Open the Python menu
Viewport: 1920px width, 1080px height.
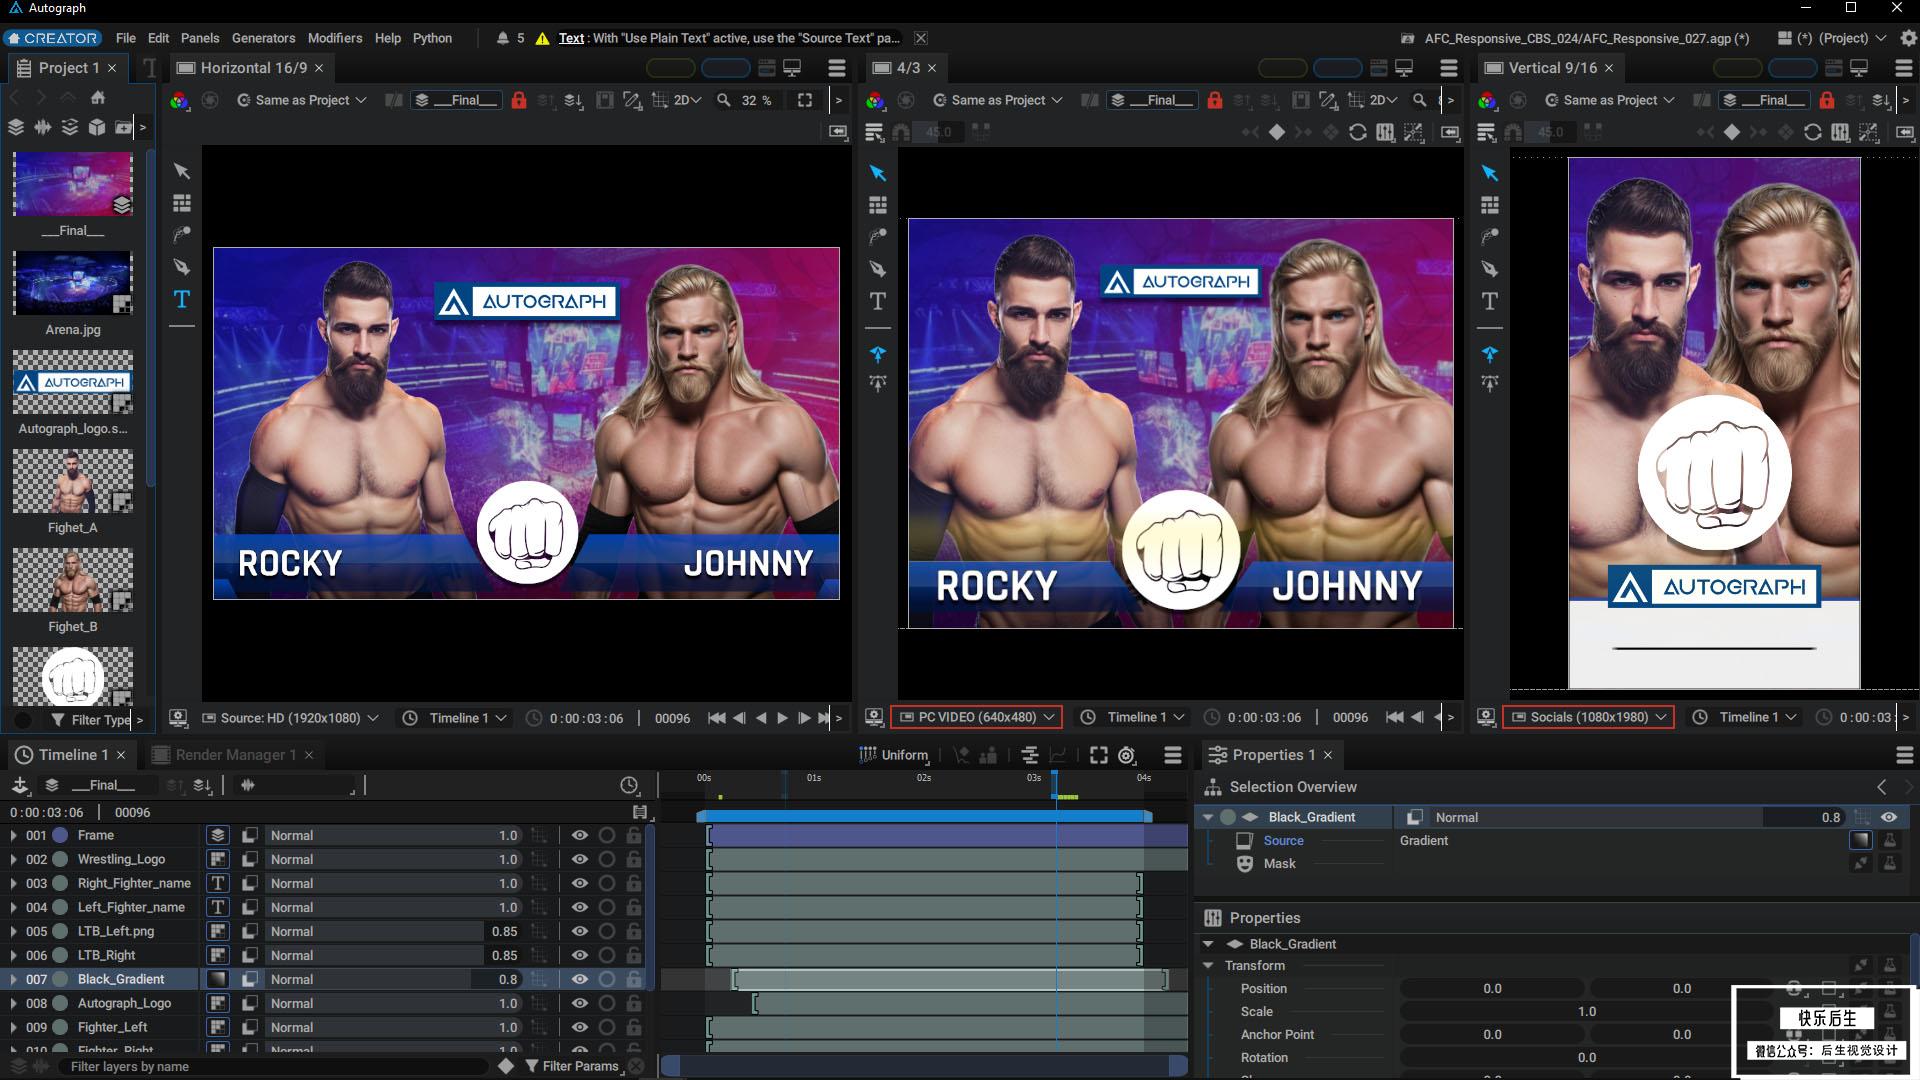click(x=432, y=38)
